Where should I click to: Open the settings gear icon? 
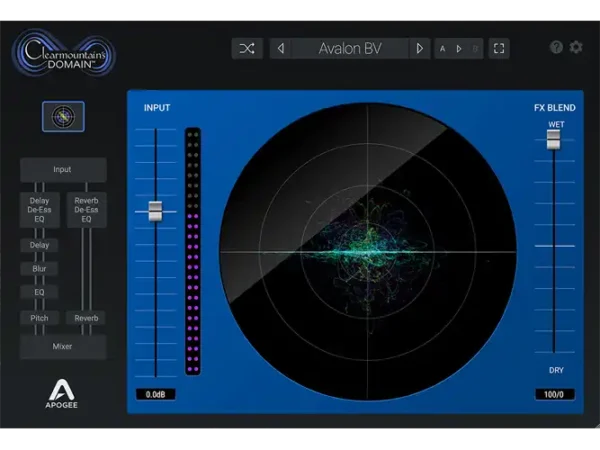coord(576,47)
